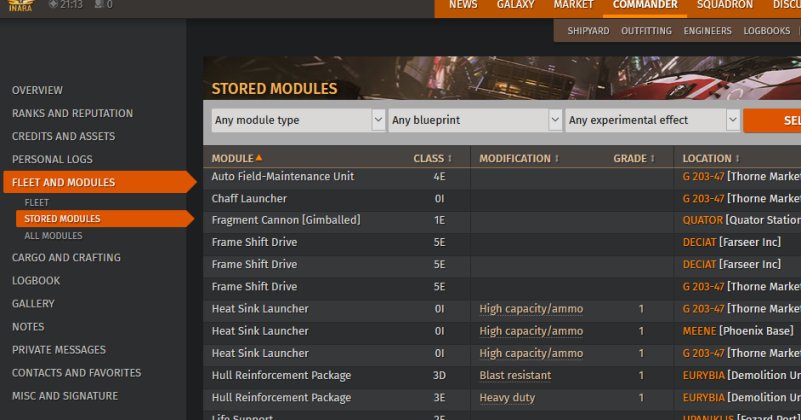Open Logbooks submenu item
The height and width of the screenshot is (420, 801).
(766, 31)
